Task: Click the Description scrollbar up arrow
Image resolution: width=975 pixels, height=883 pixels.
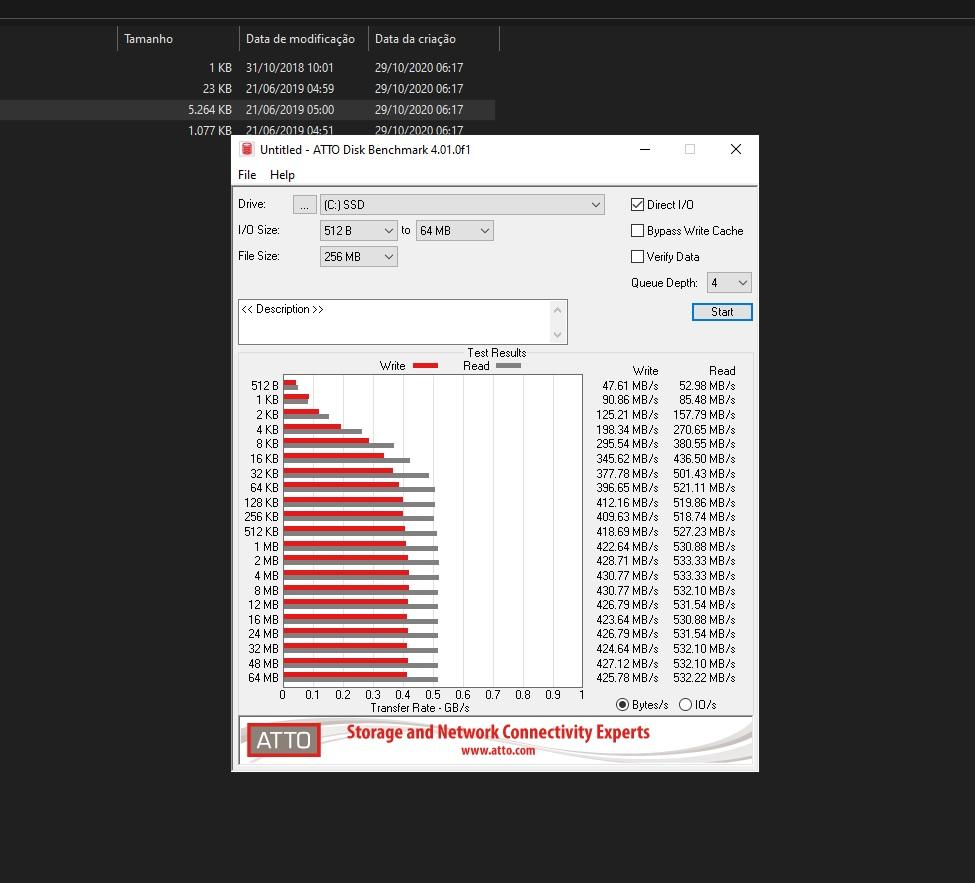Action: pyautogui.click(x=558, y=310)
